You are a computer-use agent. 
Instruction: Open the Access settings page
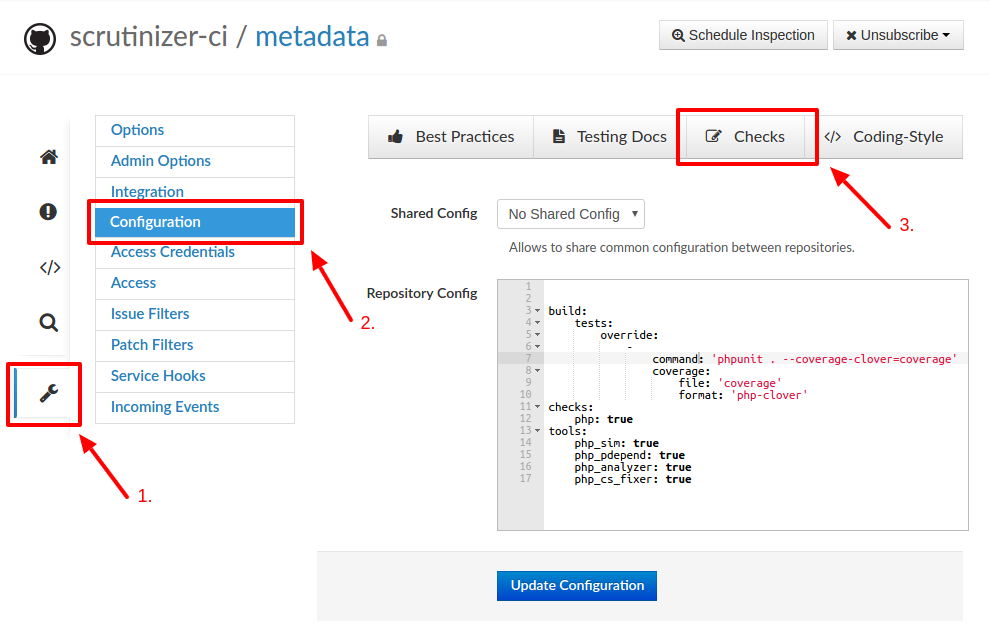(x=194, y=283)
